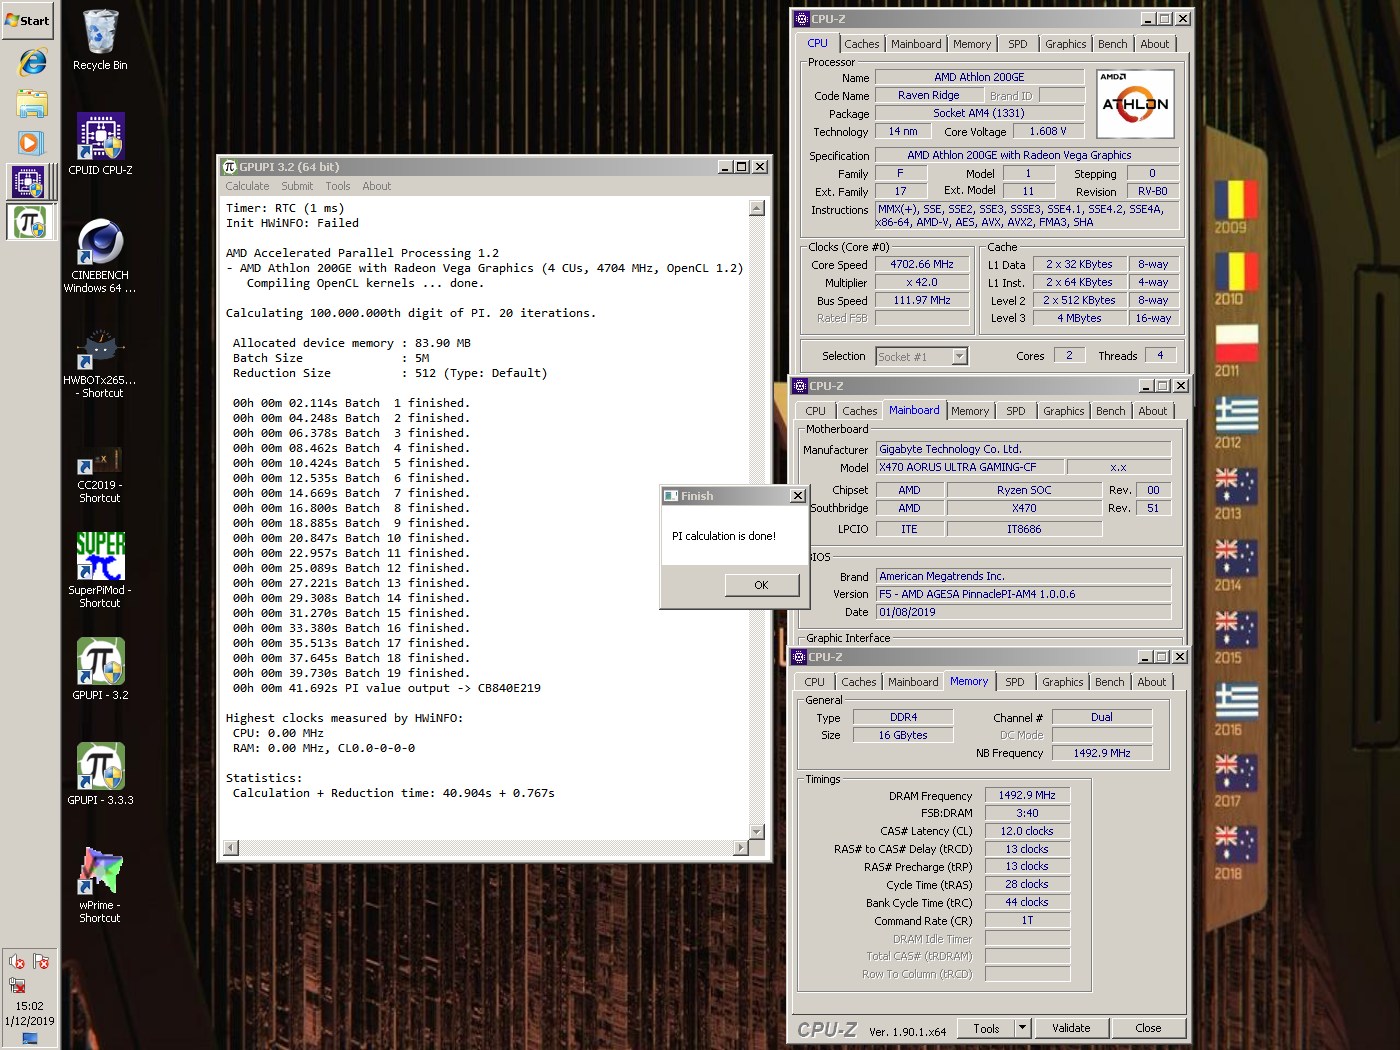The width and height of the screenshot is (1400, 1050).
Task: Click the Core Voltage 1.608 V field
Action: point(1048,131)
